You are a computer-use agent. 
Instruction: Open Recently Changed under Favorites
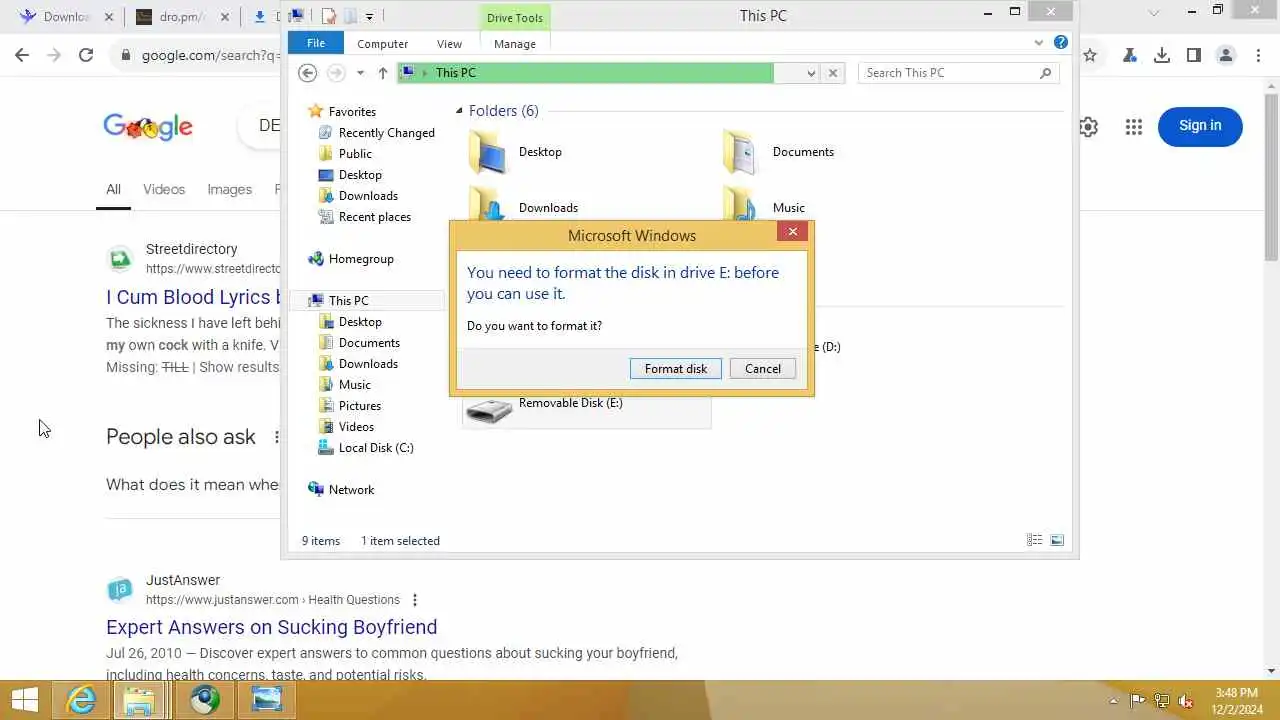pyautogui.click(x=386, y=133)
